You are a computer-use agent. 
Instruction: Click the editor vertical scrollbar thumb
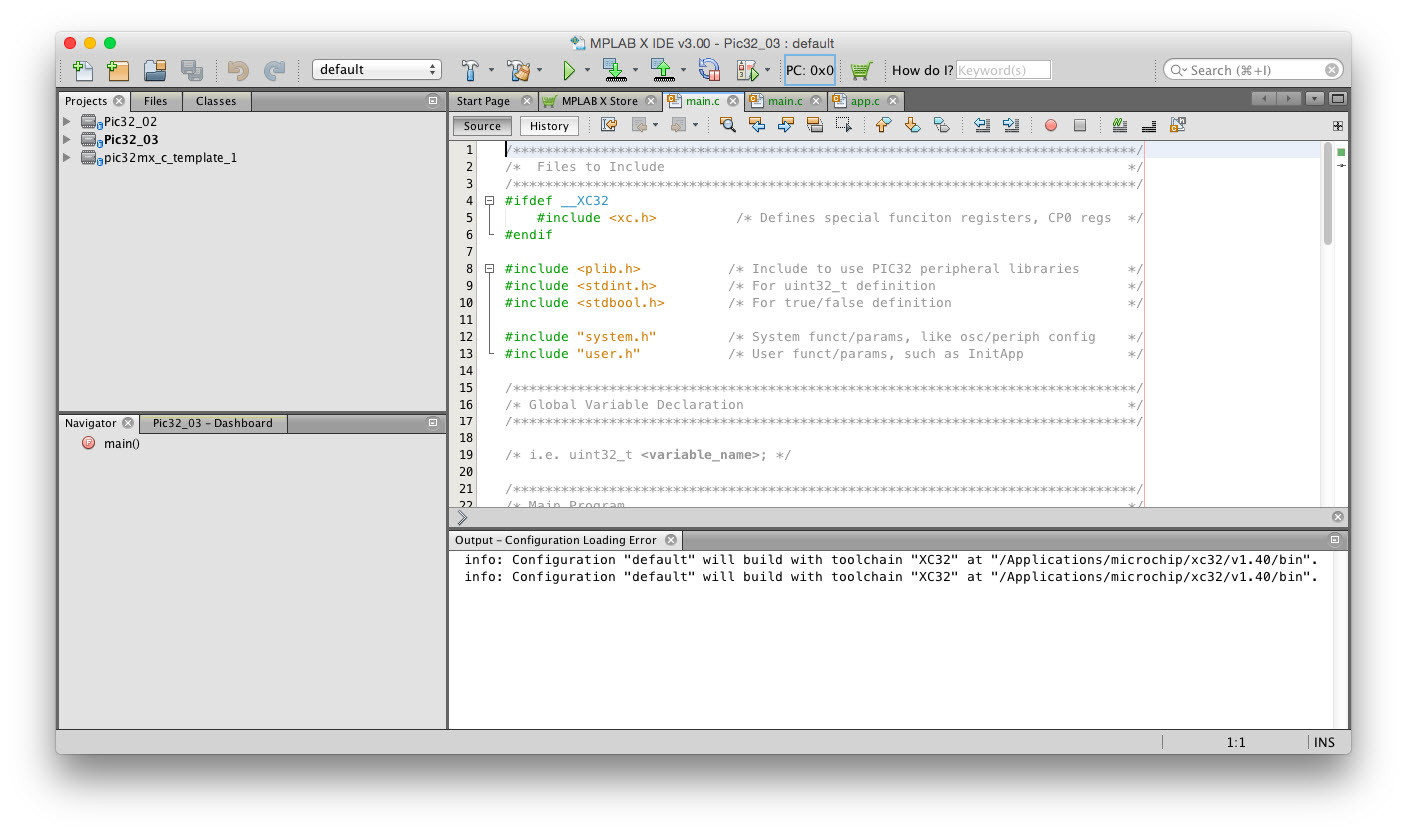(x=1328, y=195)
